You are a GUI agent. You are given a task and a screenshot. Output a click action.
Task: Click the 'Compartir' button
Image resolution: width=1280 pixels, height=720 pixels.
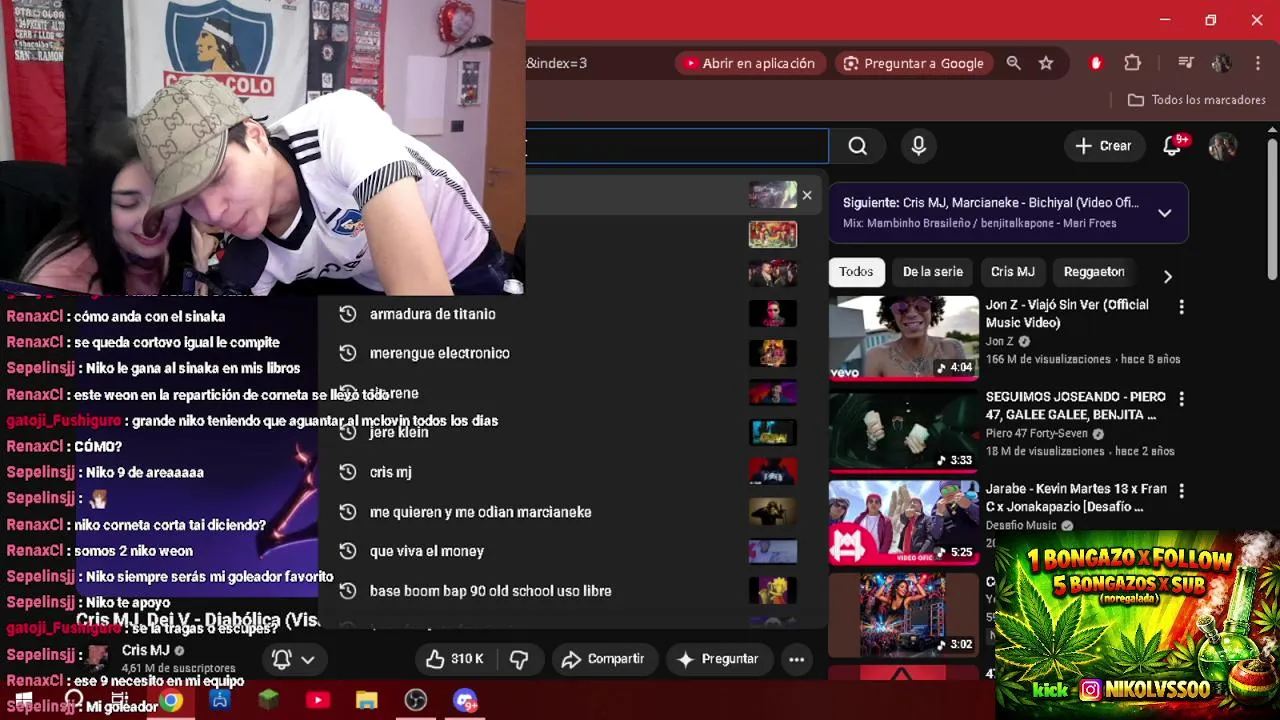click(603, 659)
